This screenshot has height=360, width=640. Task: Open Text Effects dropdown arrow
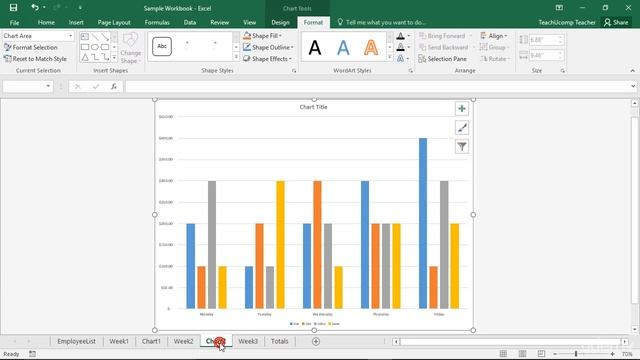click(409, 59)
